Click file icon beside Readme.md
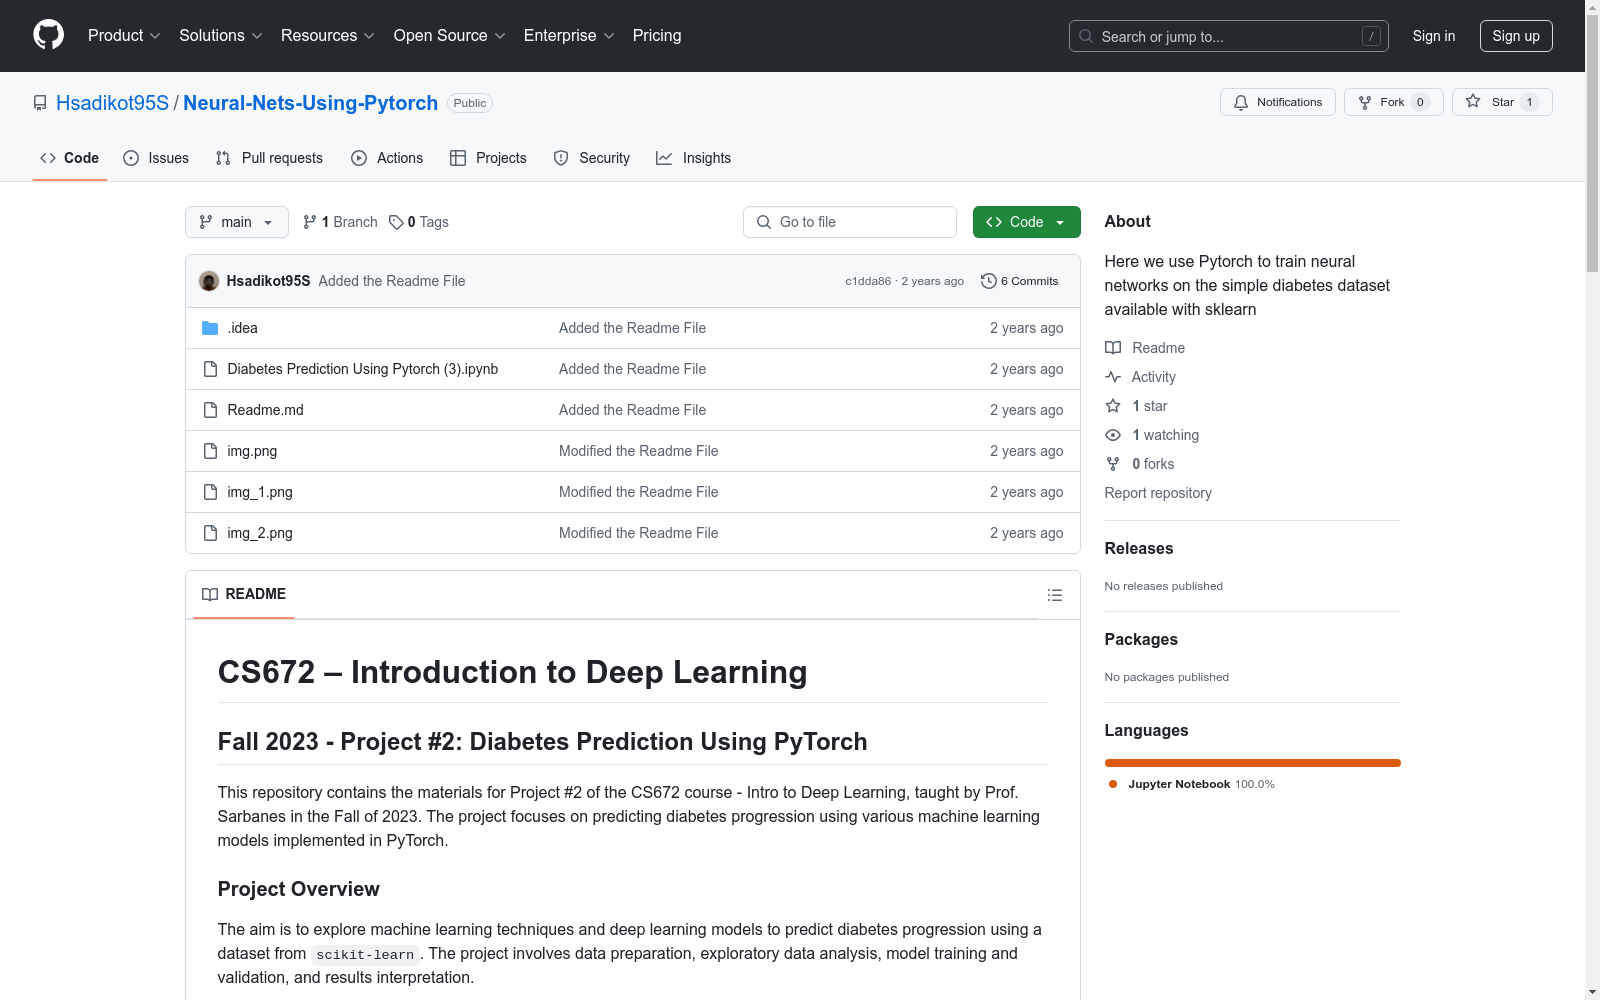 tap(210, 410)
